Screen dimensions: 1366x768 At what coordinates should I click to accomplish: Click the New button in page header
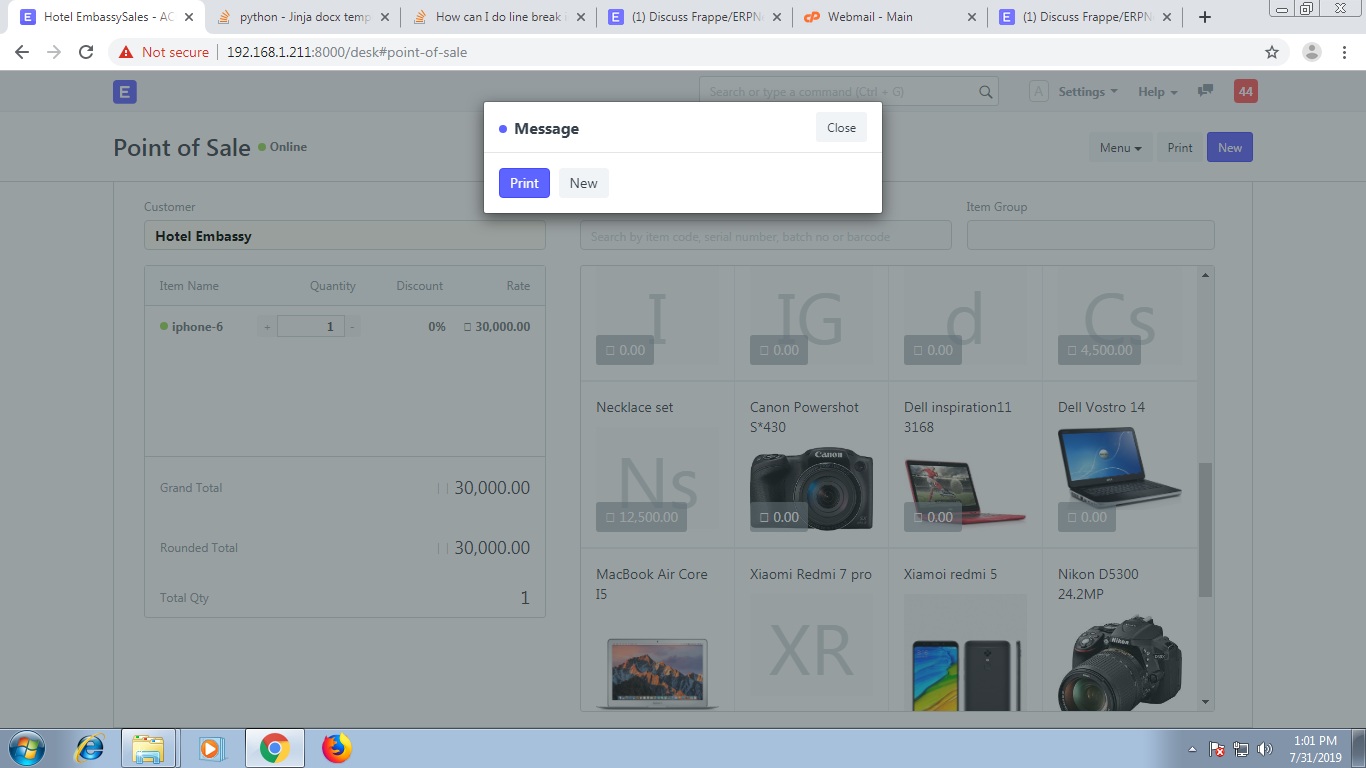(x=1230, y=147)
